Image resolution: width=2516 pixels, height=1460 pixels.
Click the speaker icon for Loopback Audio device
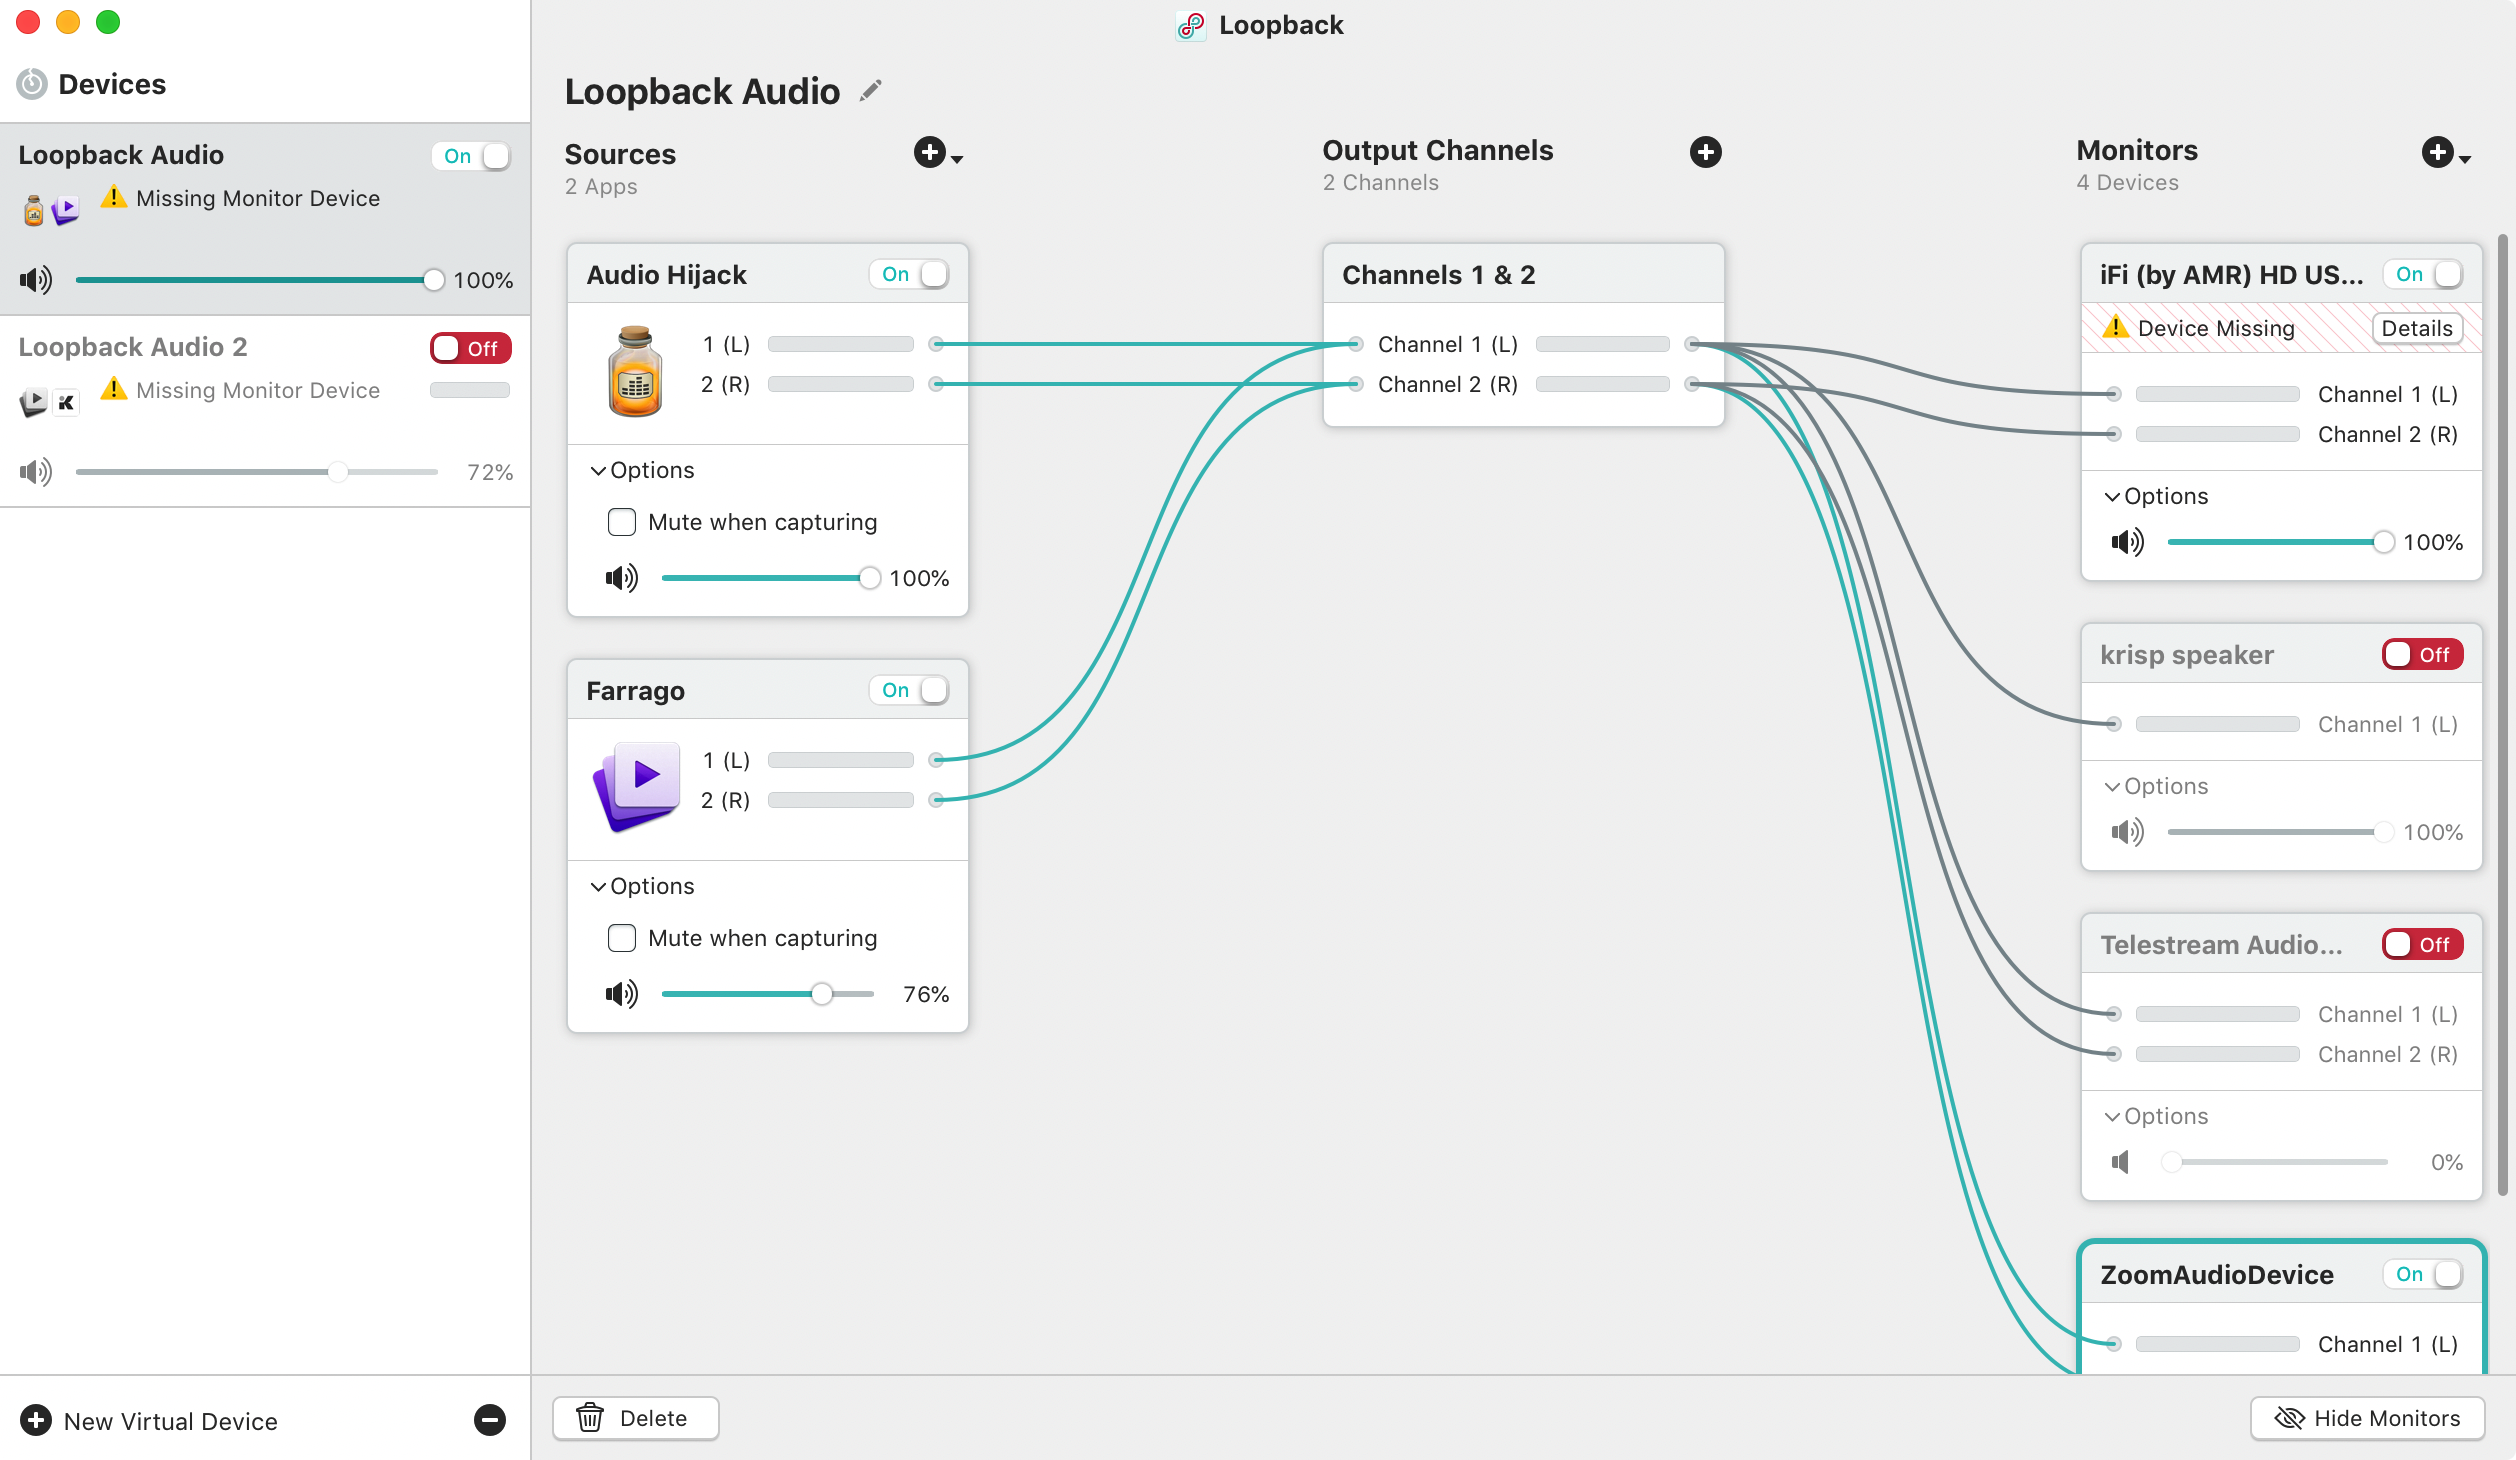point(36,280)
